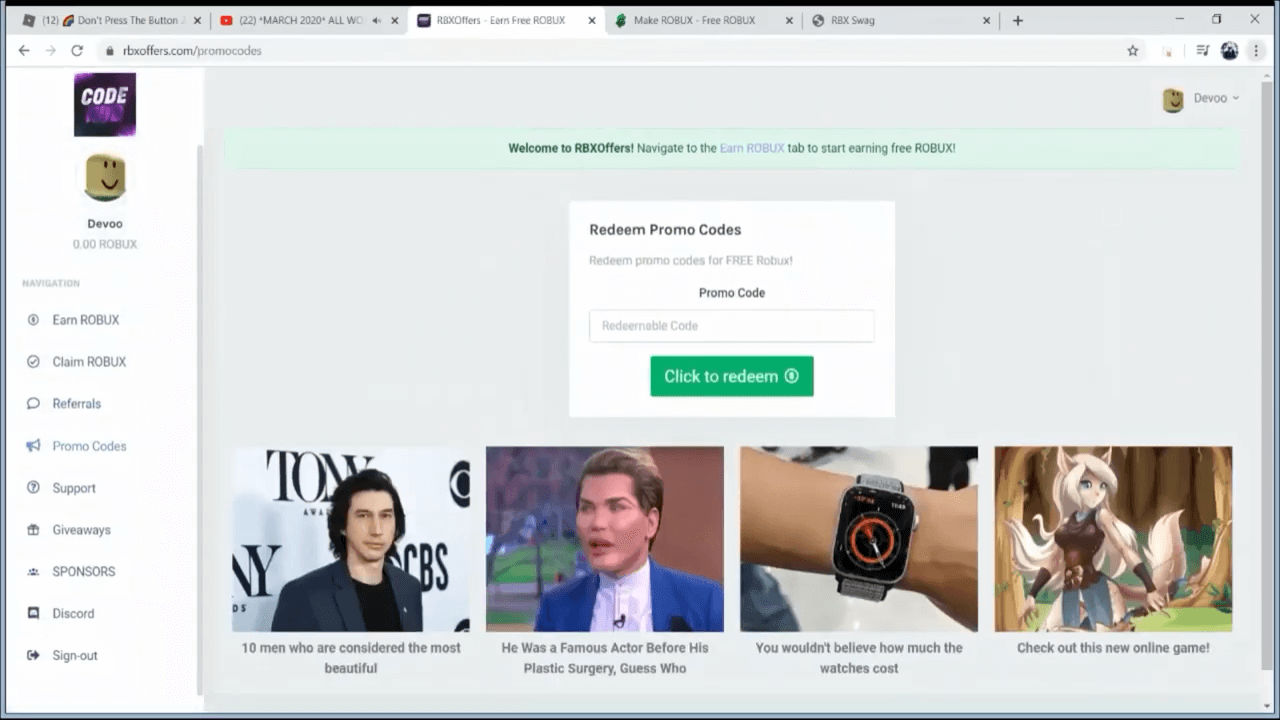Open the Tony Awards man ad image
This screenshot has height=720, width=1280.
tap(351, 539)
